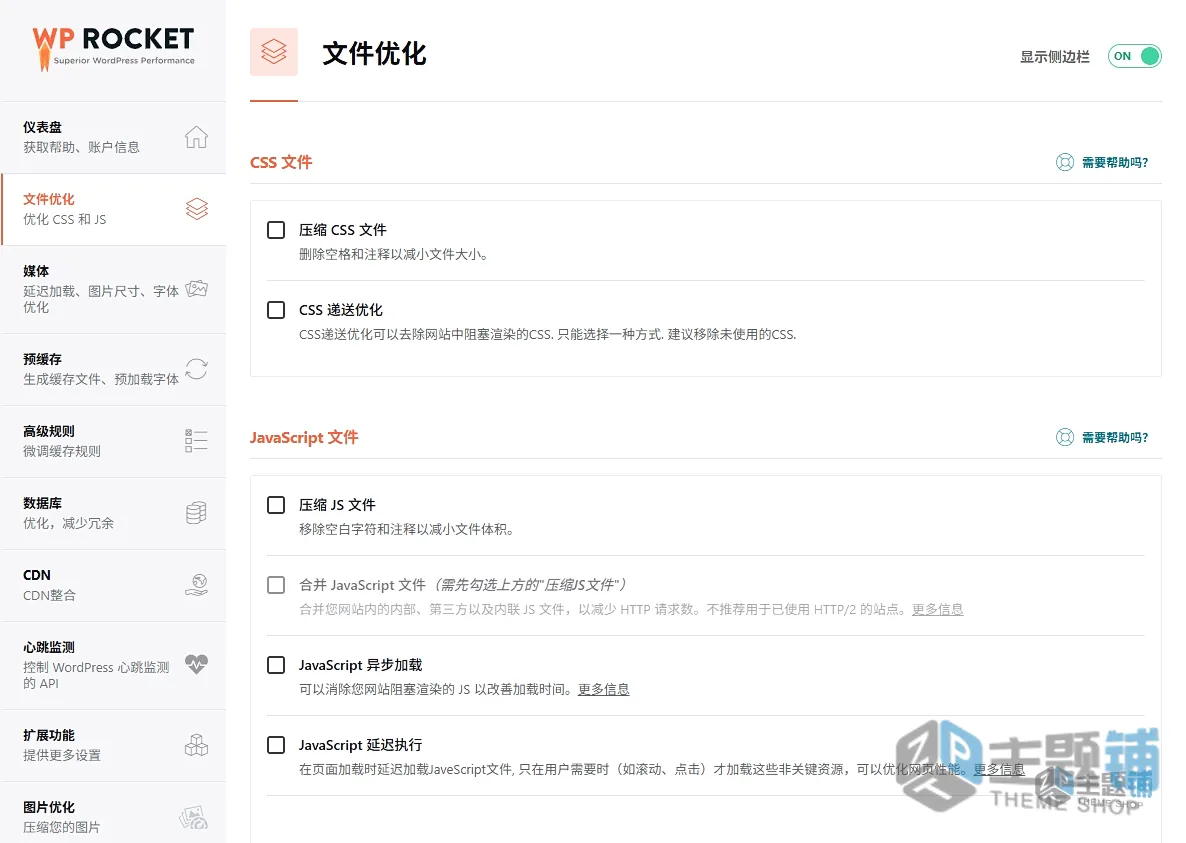Open 更多信息 link under JavaScript 异步加载
Screen dimensions: 1186x843
[604, 690]
